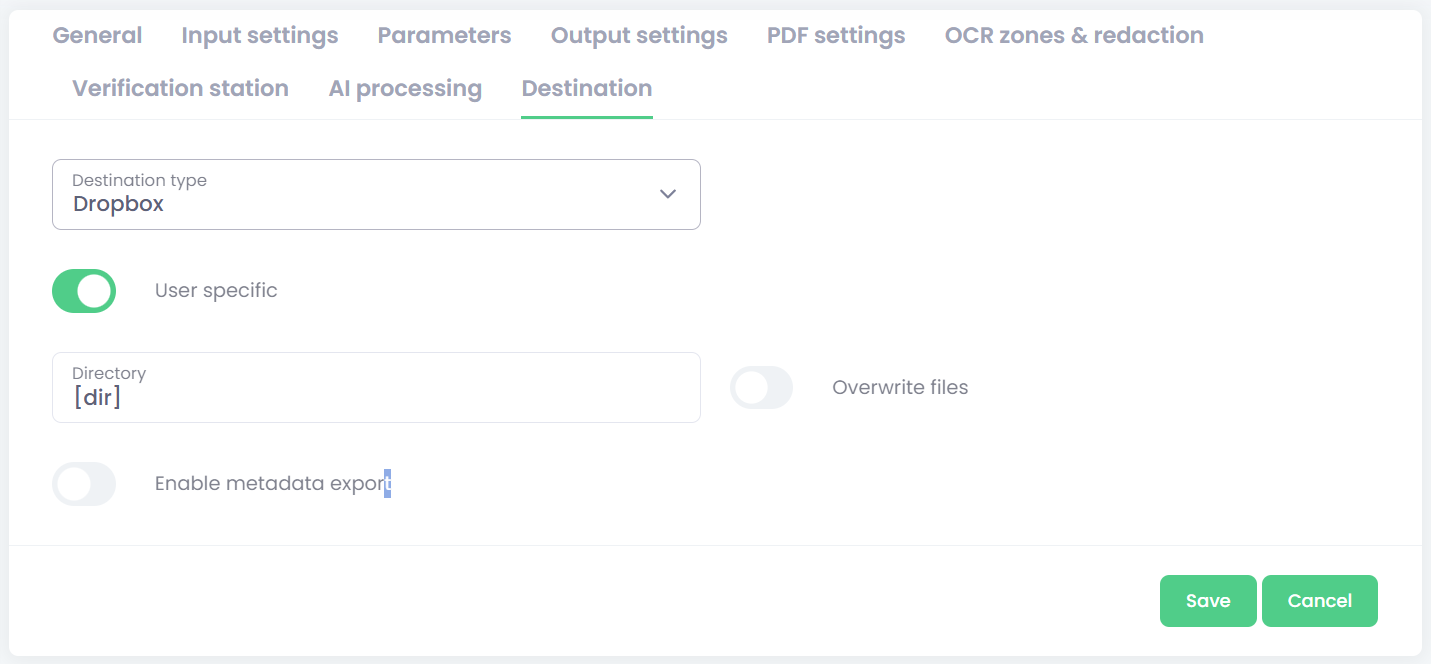Open the Input settings tab
The image size is (1431, 664).
pos(260,36)
